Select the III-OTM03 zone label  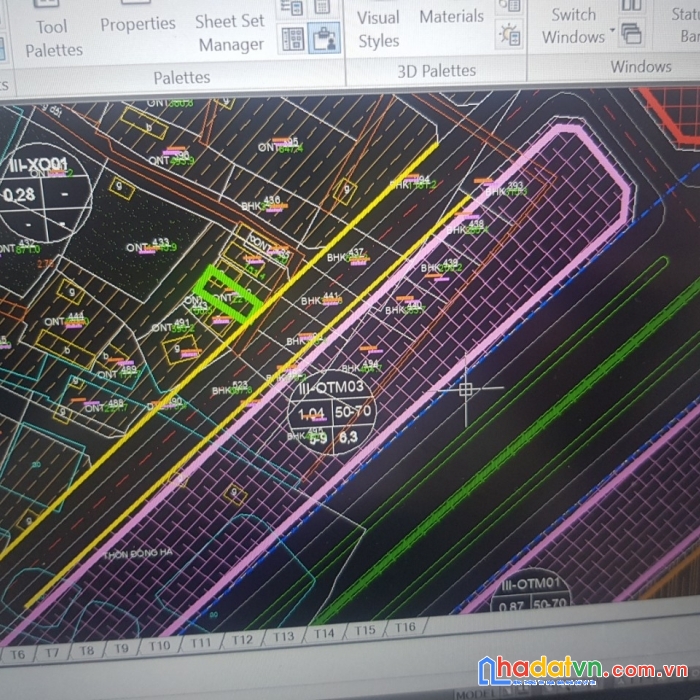click(331, 387)
